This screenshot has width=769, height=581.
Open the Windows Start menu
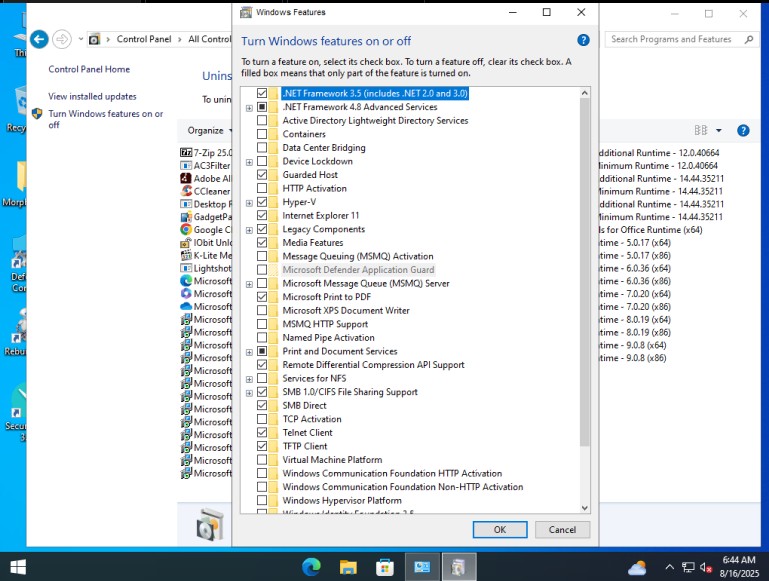pos(18,567)
